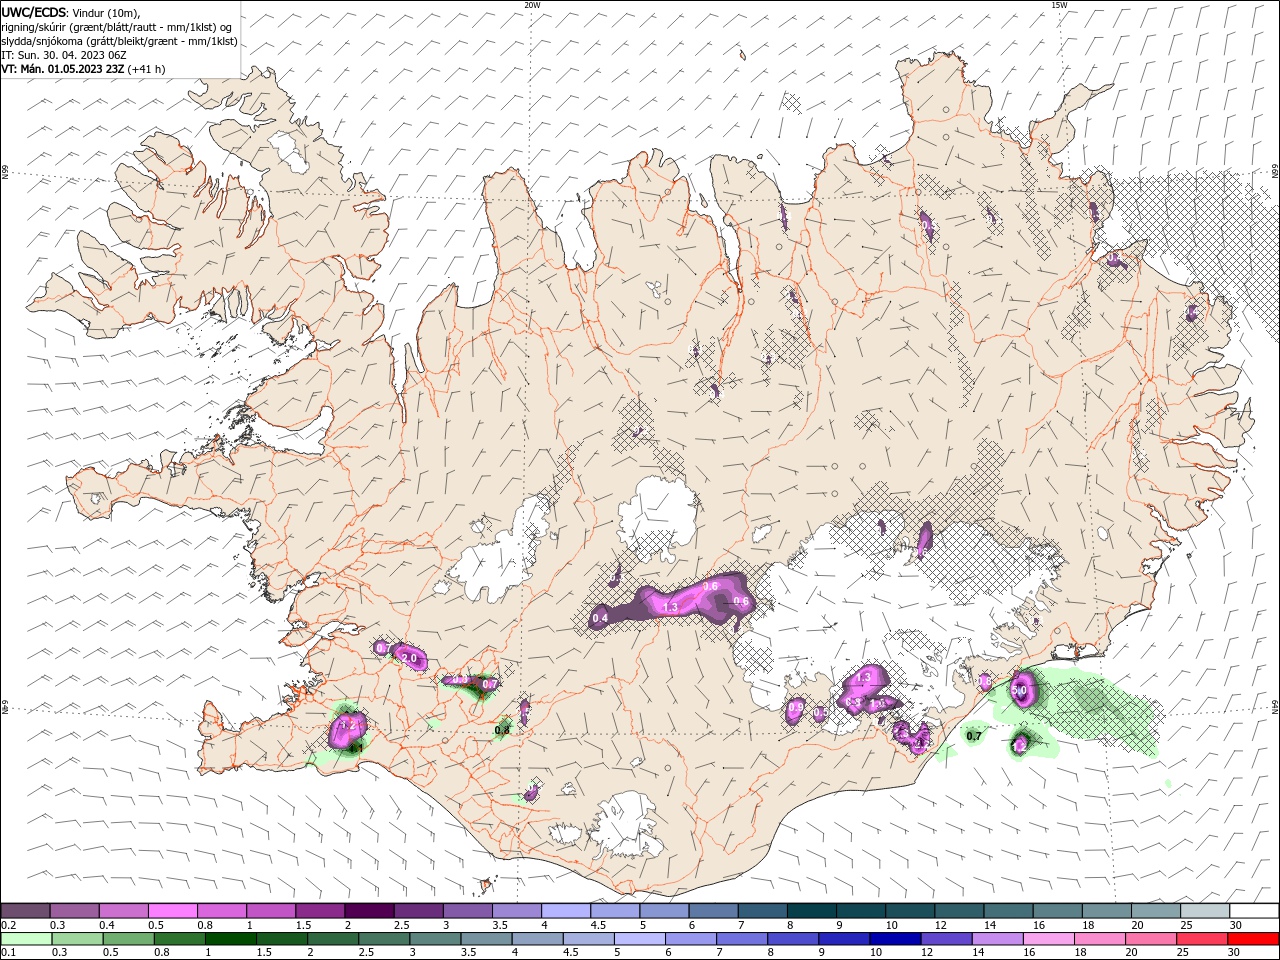This screenshot has width=1280, height=960.
Task: Click the '15W' longitude label
Action: [x=1059, y=5]
